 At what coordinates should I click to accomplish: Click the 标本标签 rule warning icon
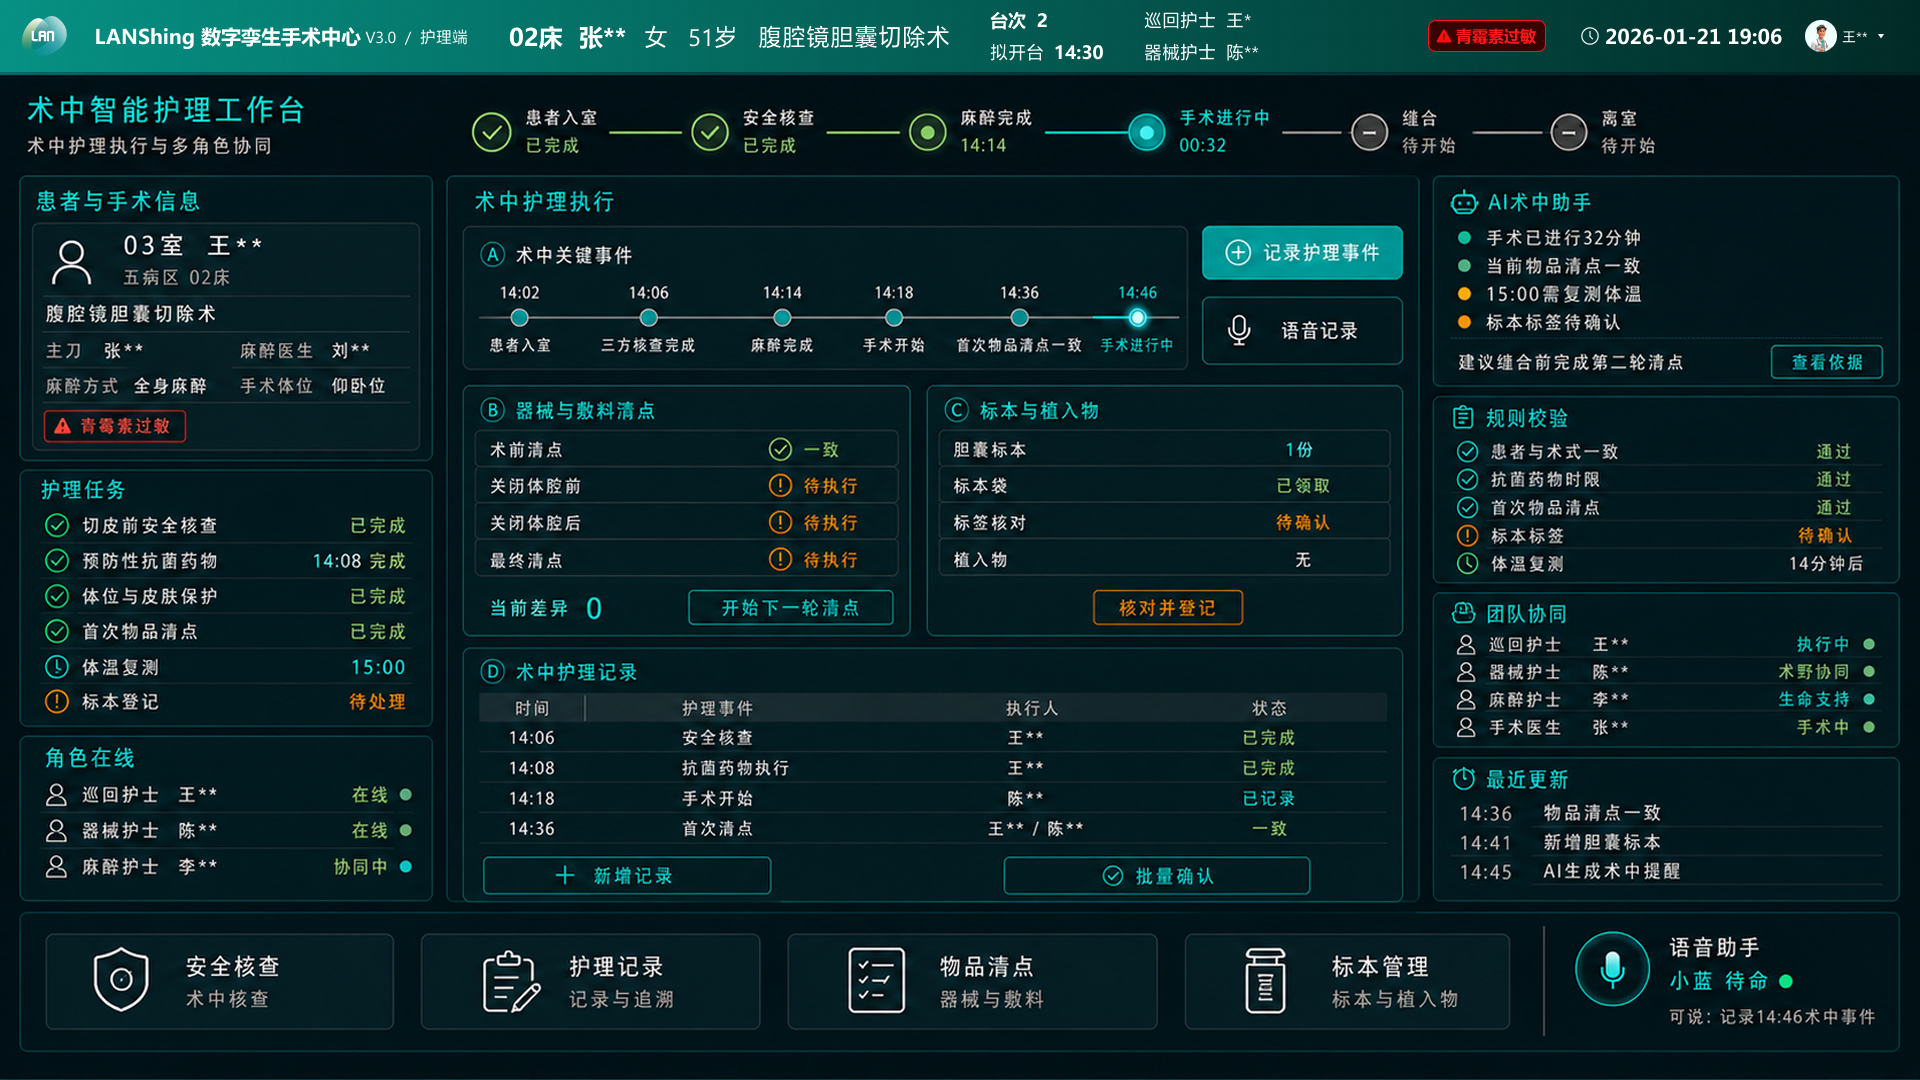pos(1467,536)
